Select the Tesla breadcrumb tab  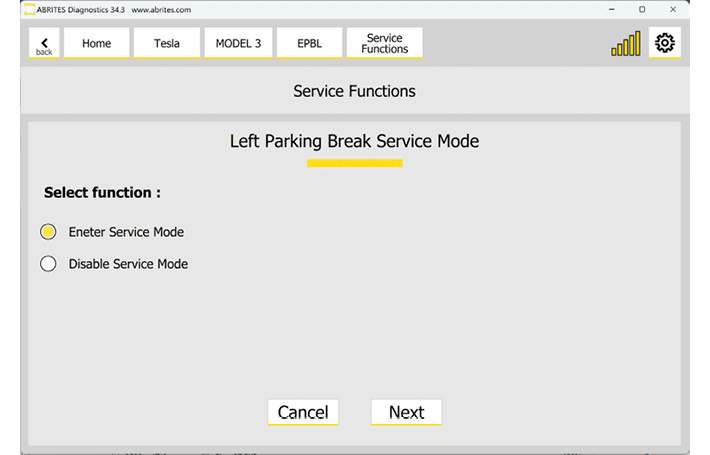point(167,43)
